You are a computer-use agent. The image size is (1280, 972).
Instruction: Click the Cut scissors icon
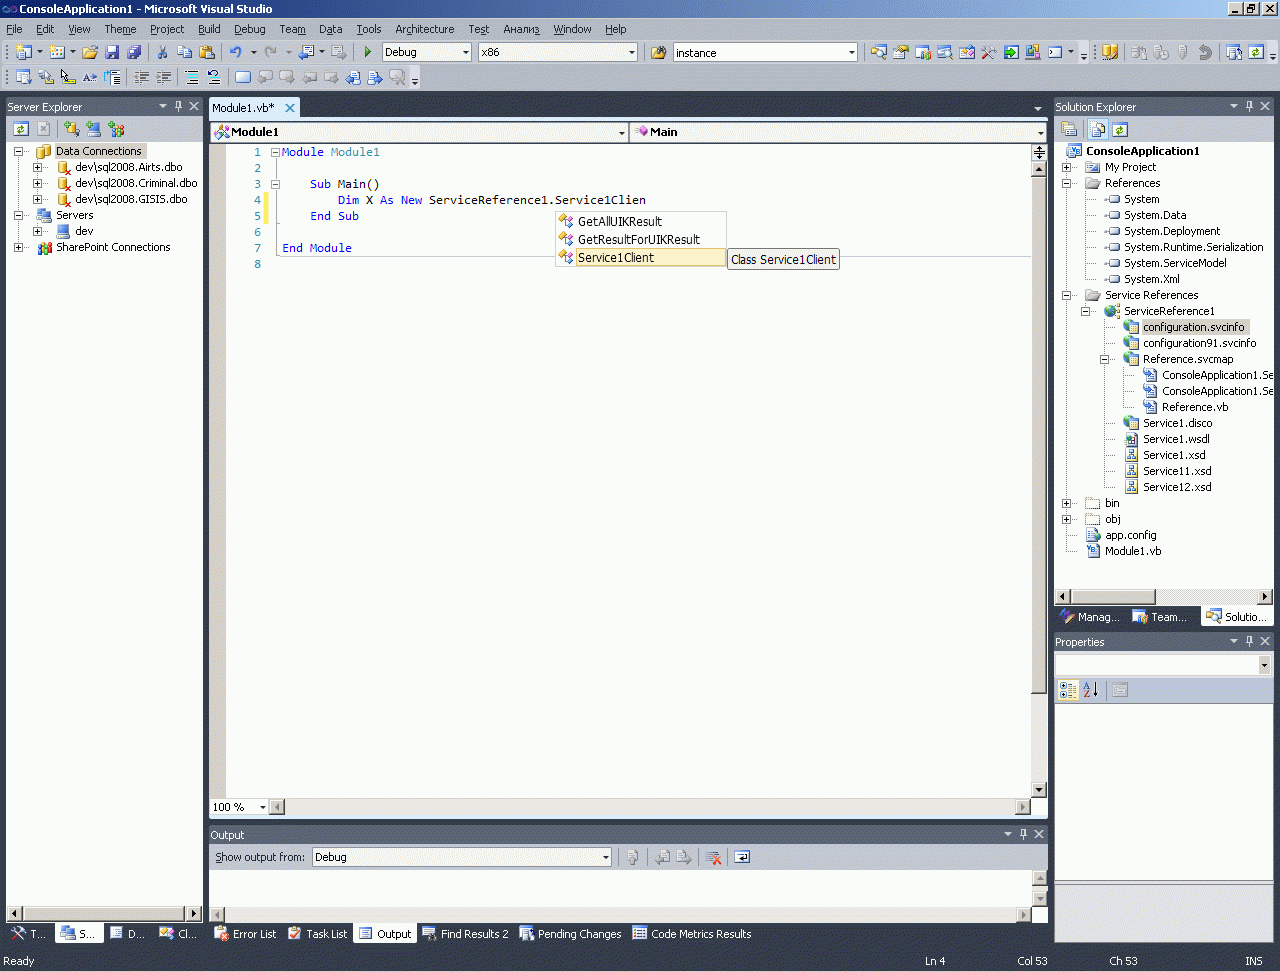pyautogui.click(x=162, y=52)
